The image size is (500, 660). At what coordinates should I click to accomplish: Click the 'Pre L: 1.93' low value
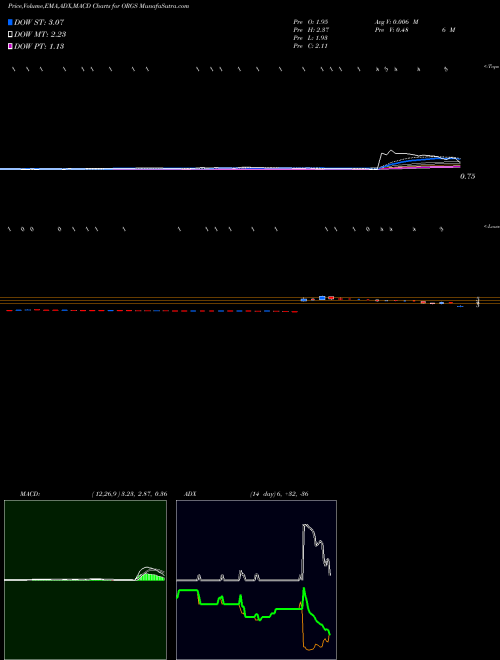[311, 38]
